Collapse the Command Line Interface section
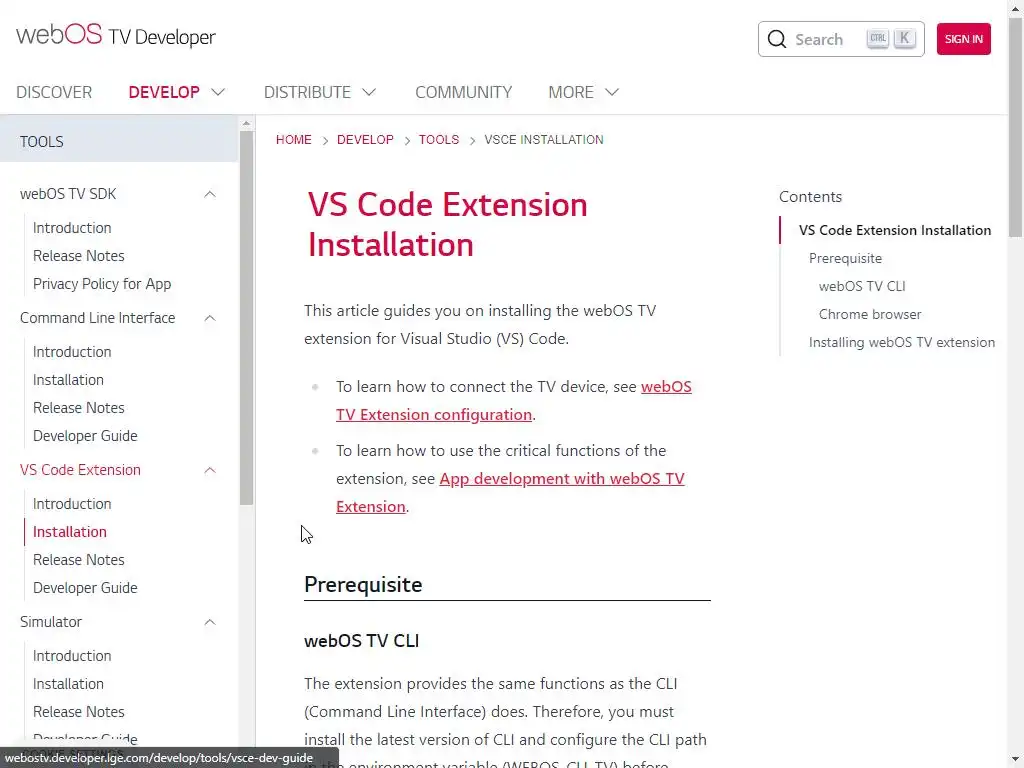 coord(210,318)
